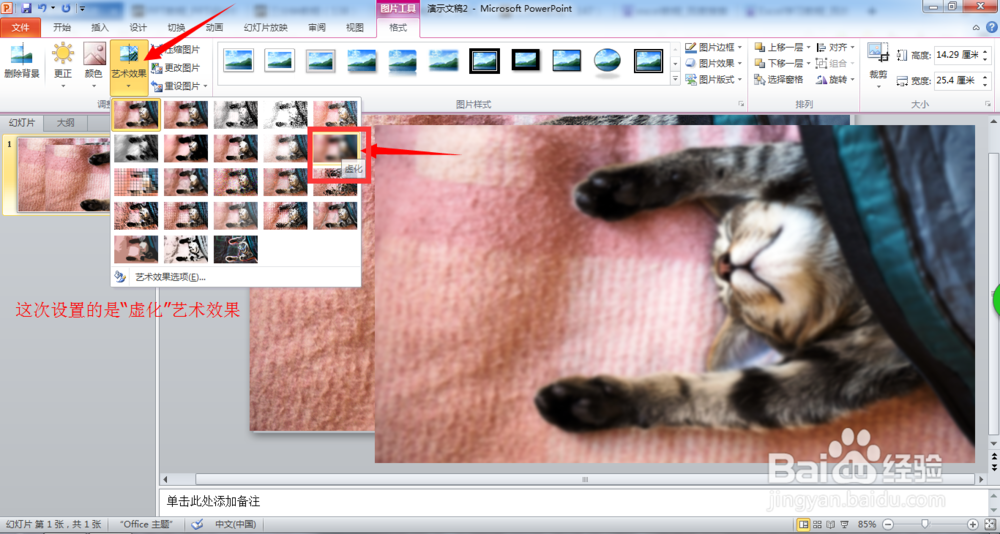Expand the picture styles gallery with More arrow
This screenshot has width=1000, height=534.
(x=675, y=79)
